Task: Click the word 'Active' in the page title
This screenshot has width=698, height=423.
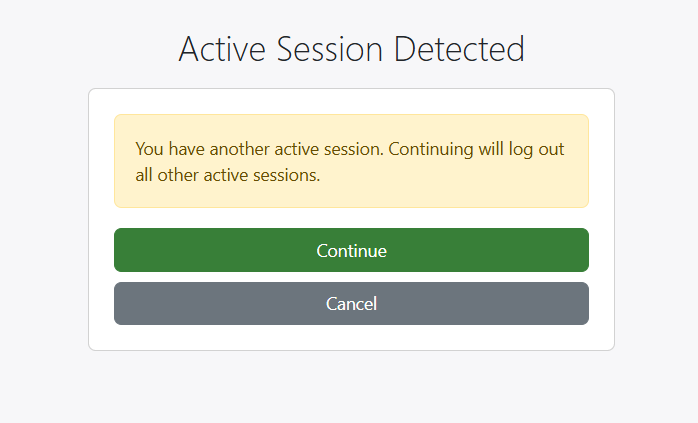Action: point(222,49)
